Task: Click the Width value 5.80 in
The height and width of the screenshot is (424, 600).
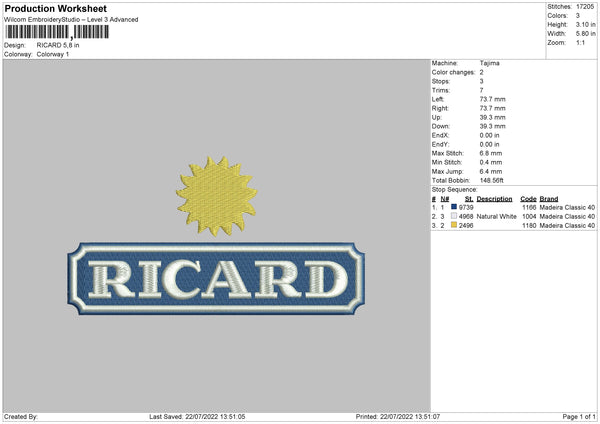Action: coord(585,34)
